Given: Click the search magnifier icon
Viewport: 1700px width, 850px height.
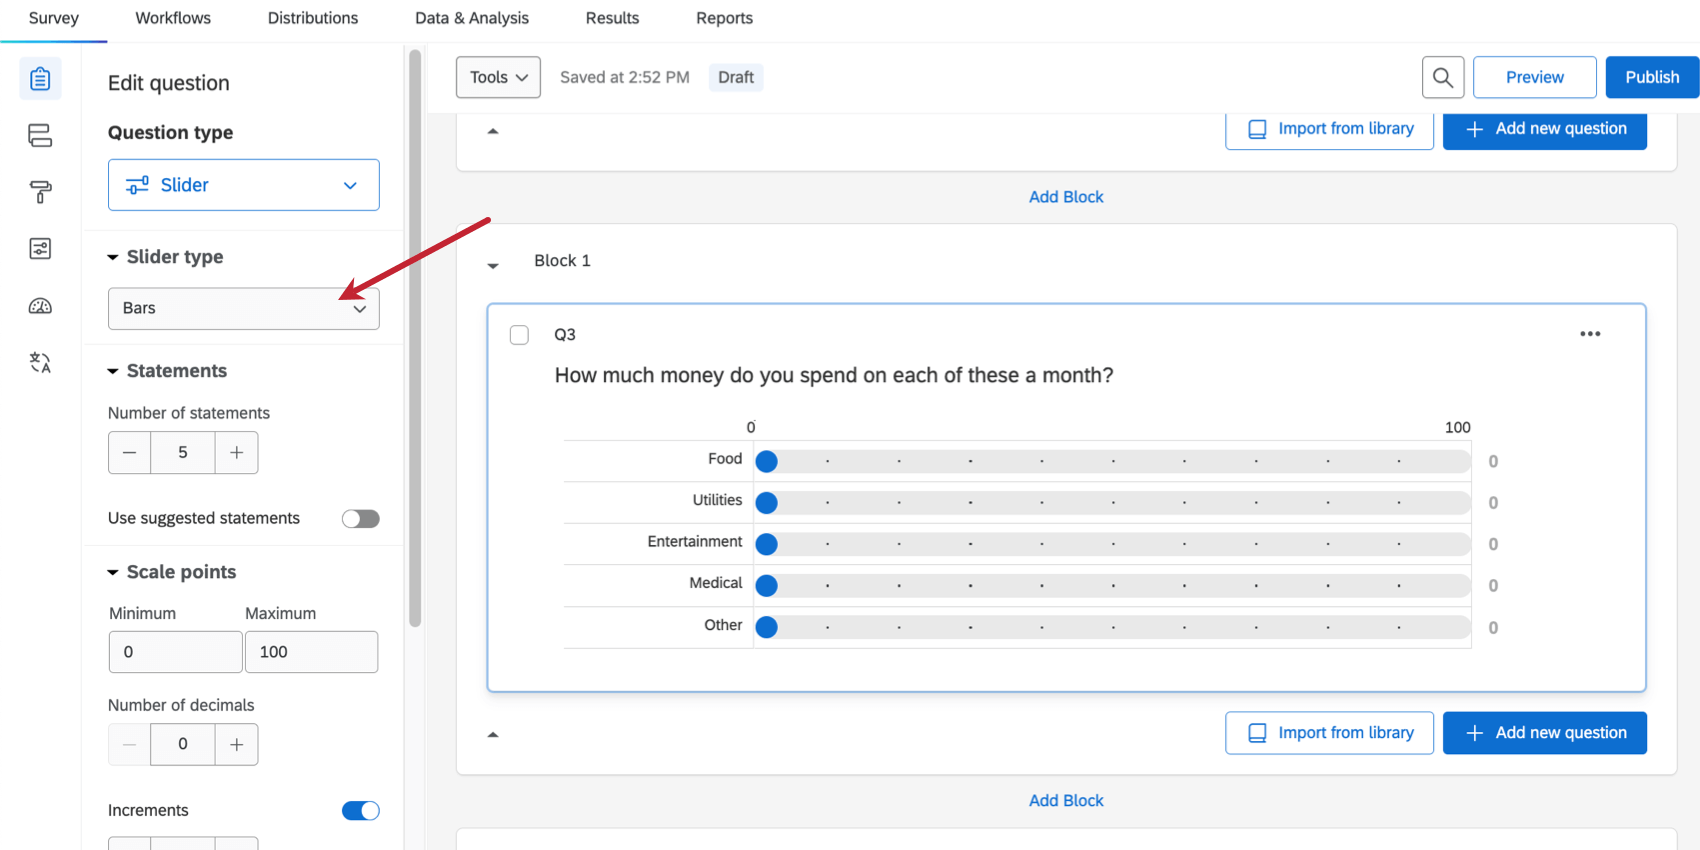Looking at the screenshot, I should [x=1443, y=77].
